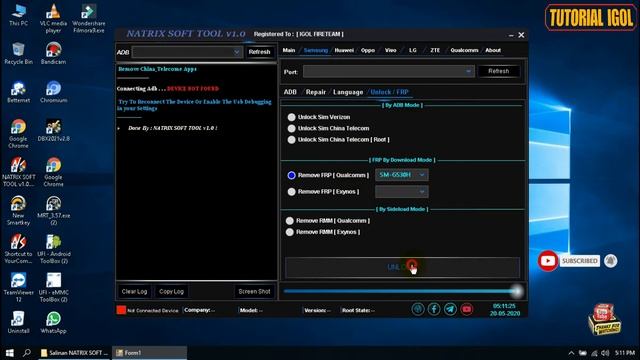
Task: Open the website globe icon in status bar
Action: pyautogui.click(x=418, y=309)
